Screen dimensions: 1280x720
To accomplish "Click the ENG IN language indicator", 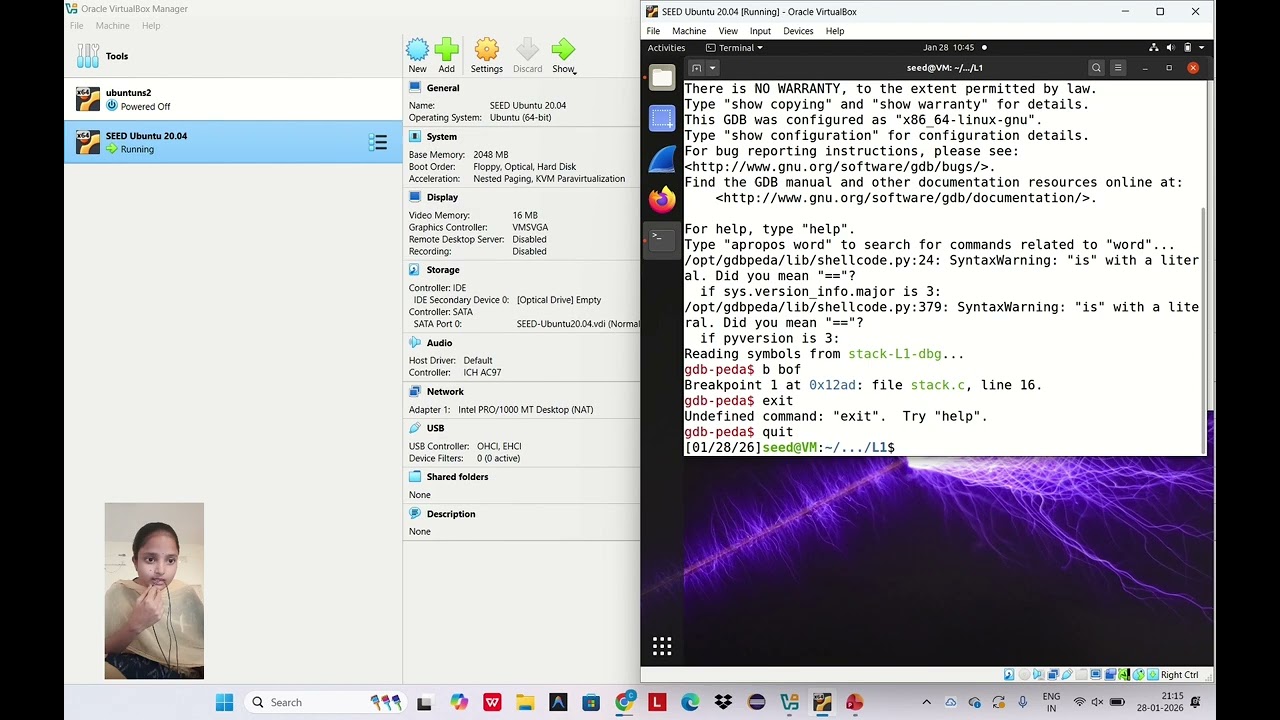I will (1051, 702).
